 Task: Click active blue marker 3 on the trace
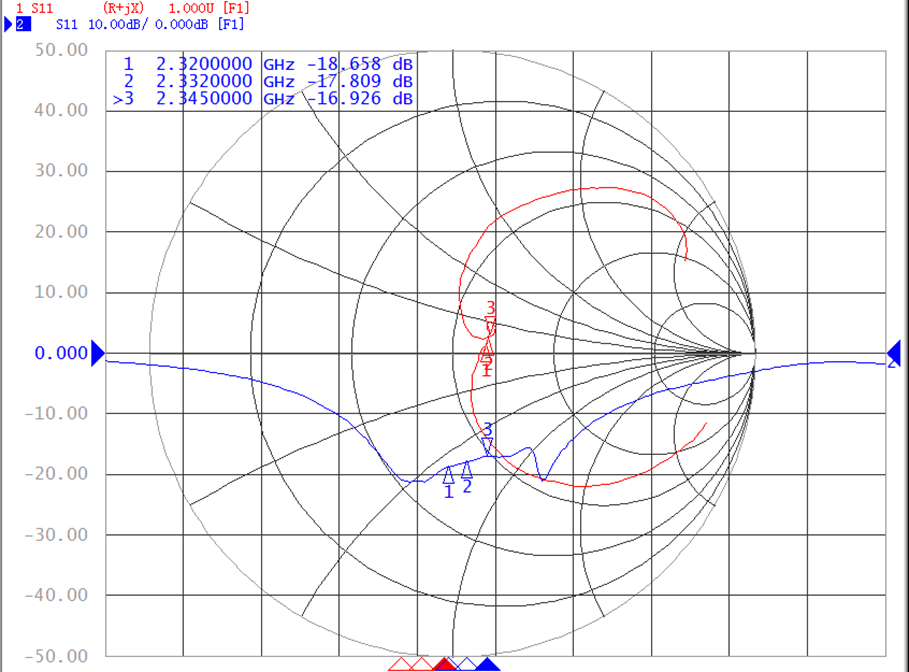pyautogui.click(x=487, y=445)
